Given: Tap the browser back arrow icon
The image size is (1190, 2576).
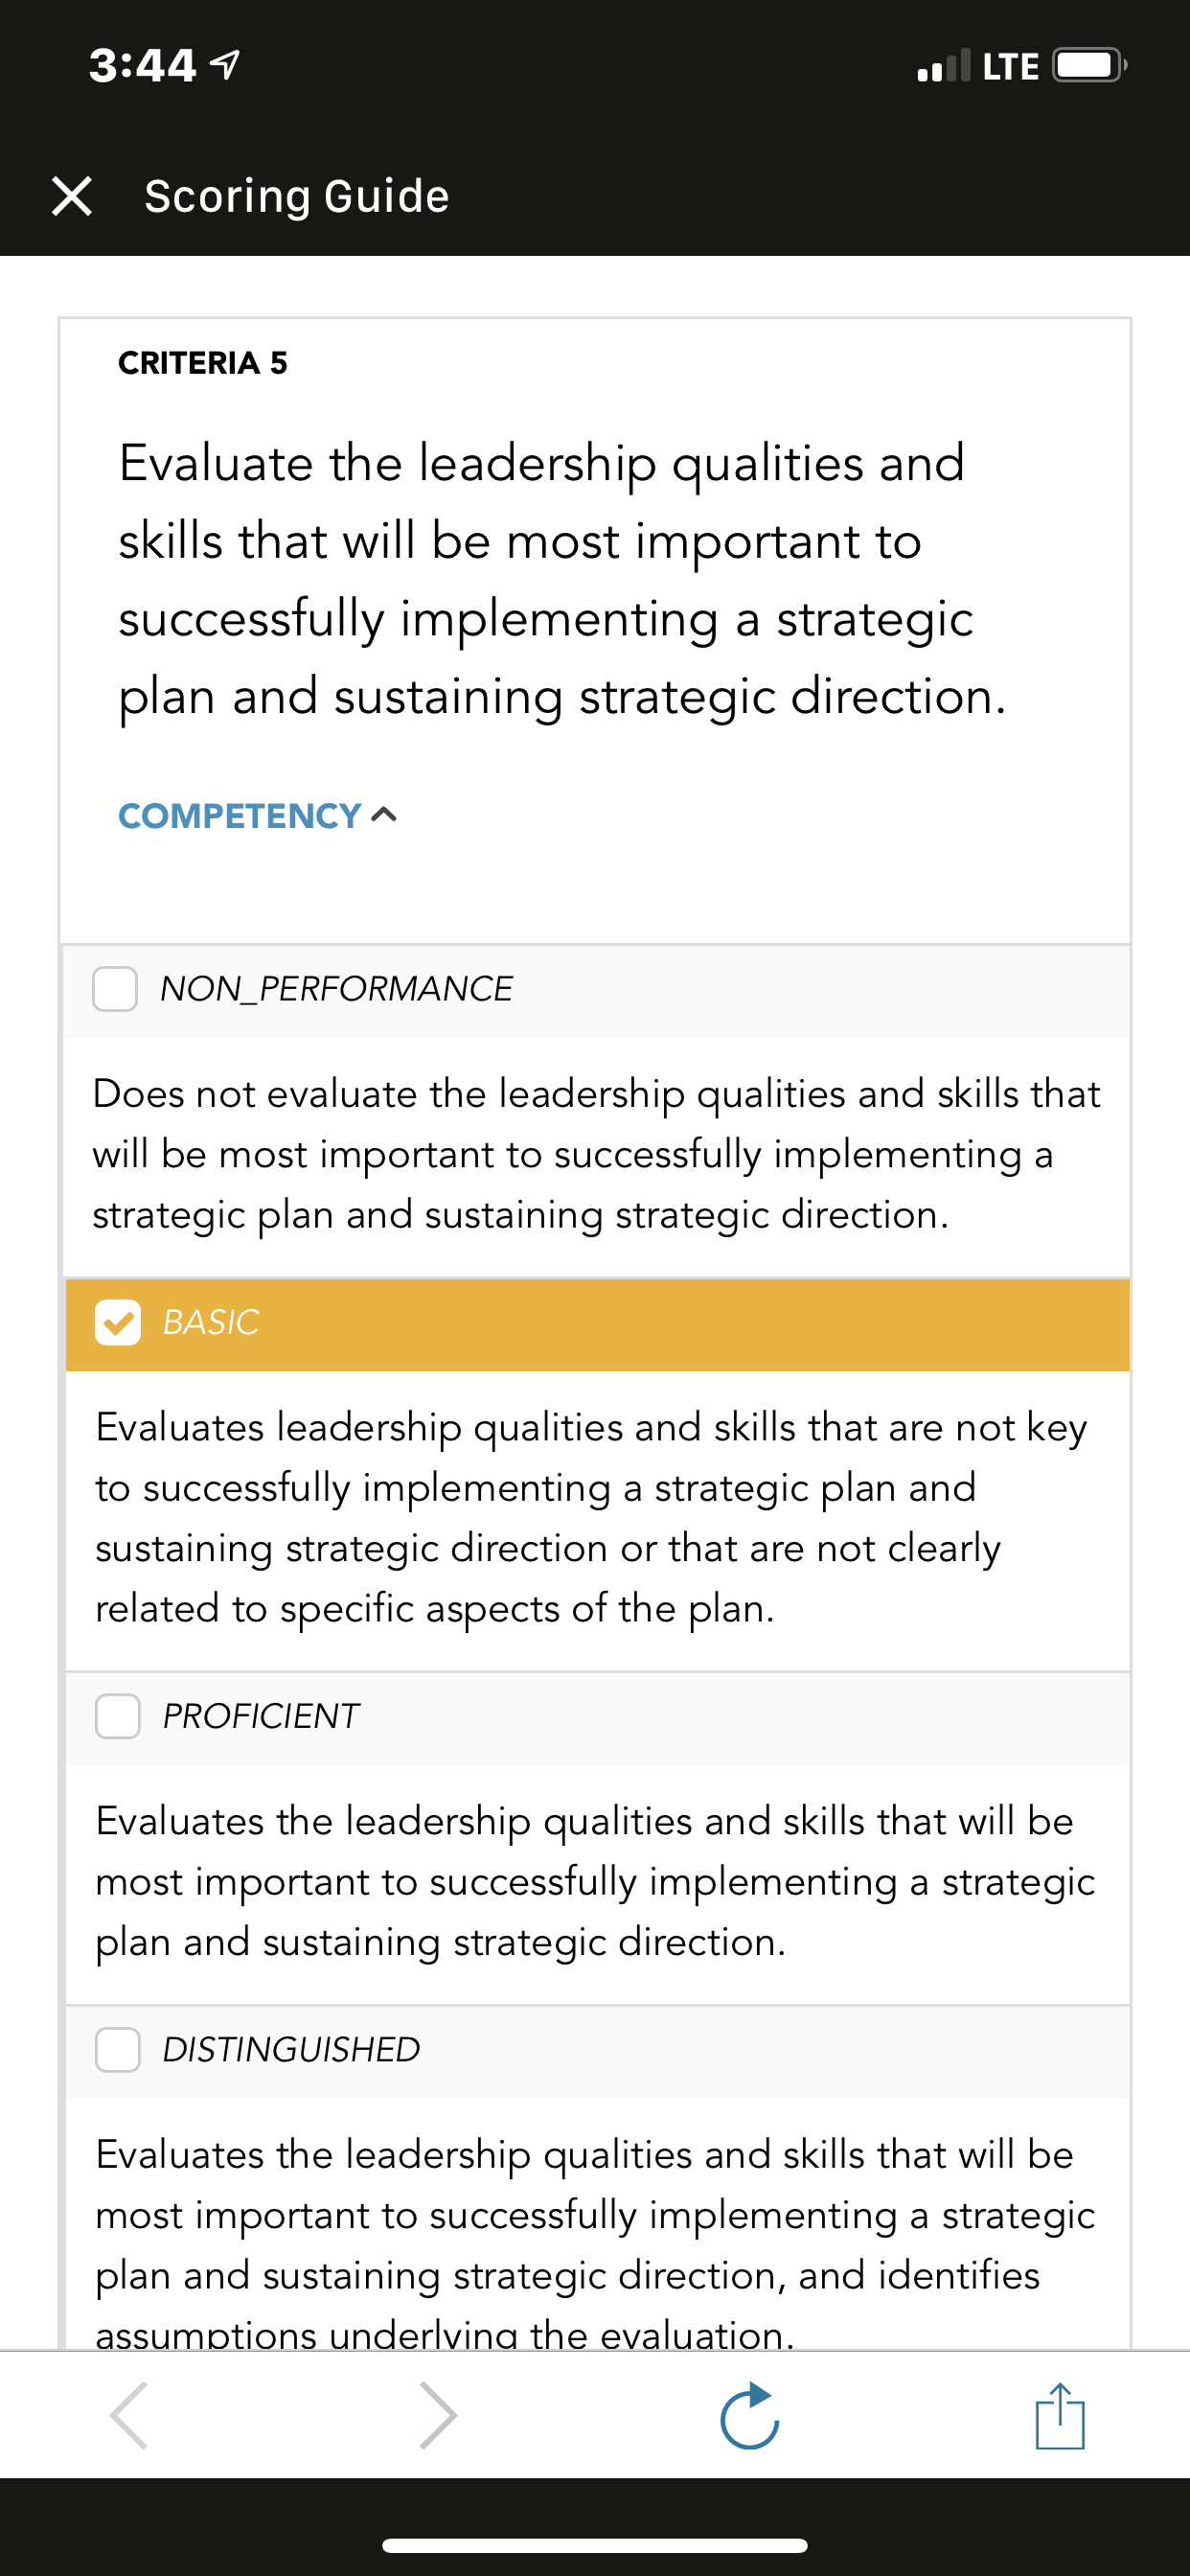Looking at the screenshot, I should 129,2415.
